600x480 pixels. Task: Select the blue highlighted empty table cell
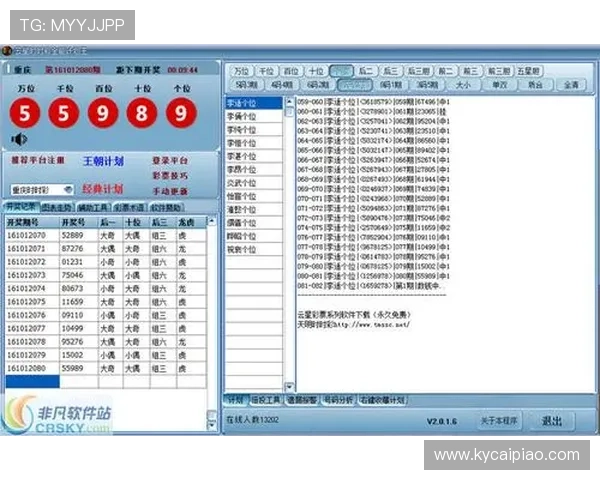33,382
